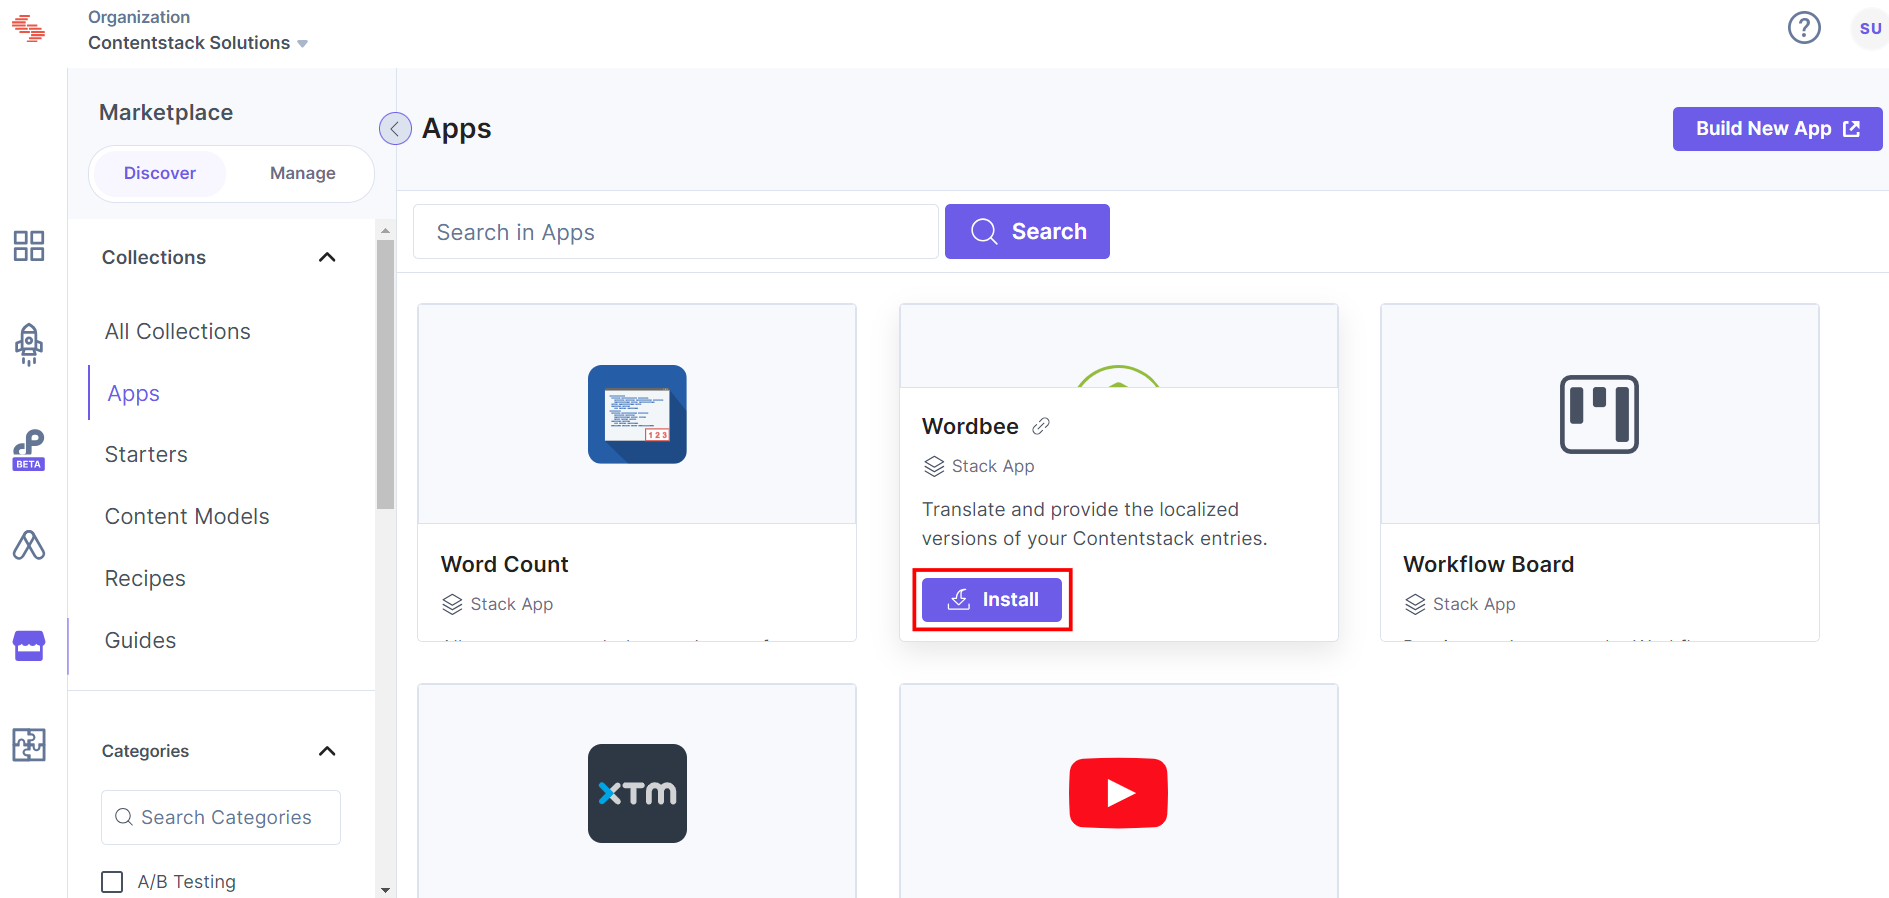Select Apps in the Collections list

pyautogui.click(x=134, y=393)
